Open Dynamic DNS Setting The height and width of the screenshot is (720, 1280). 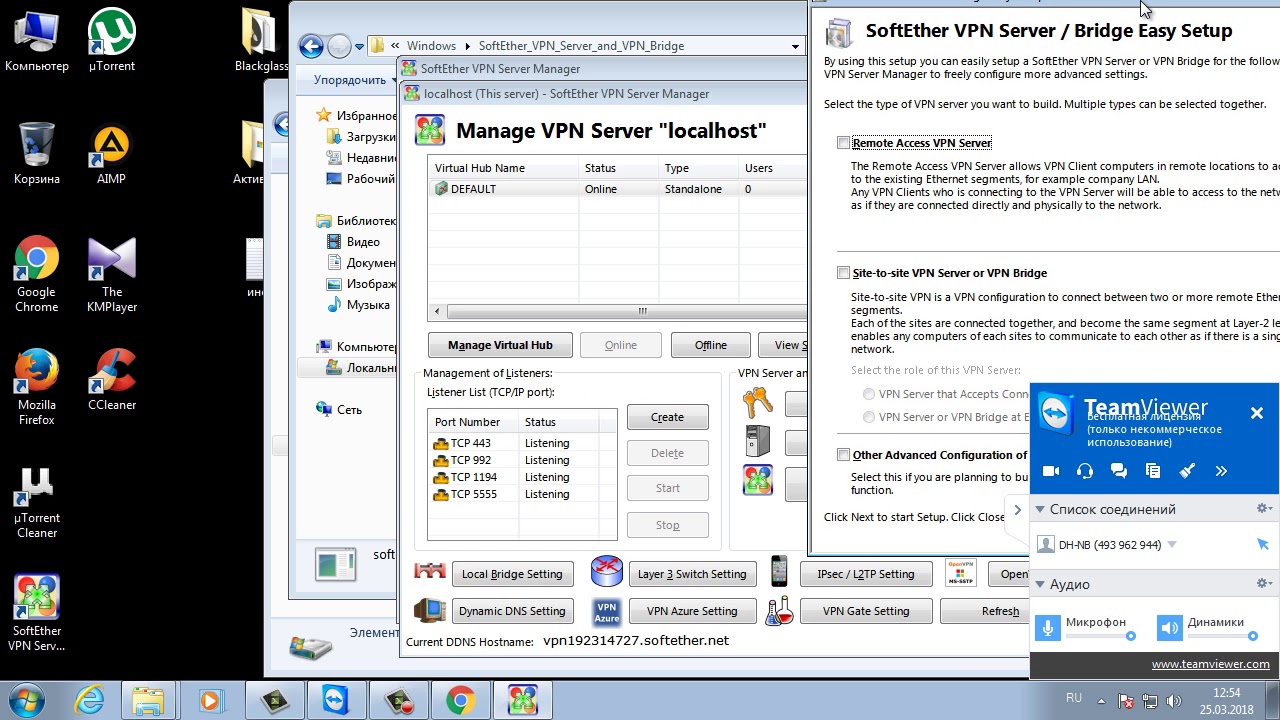(x=512, y=611)
